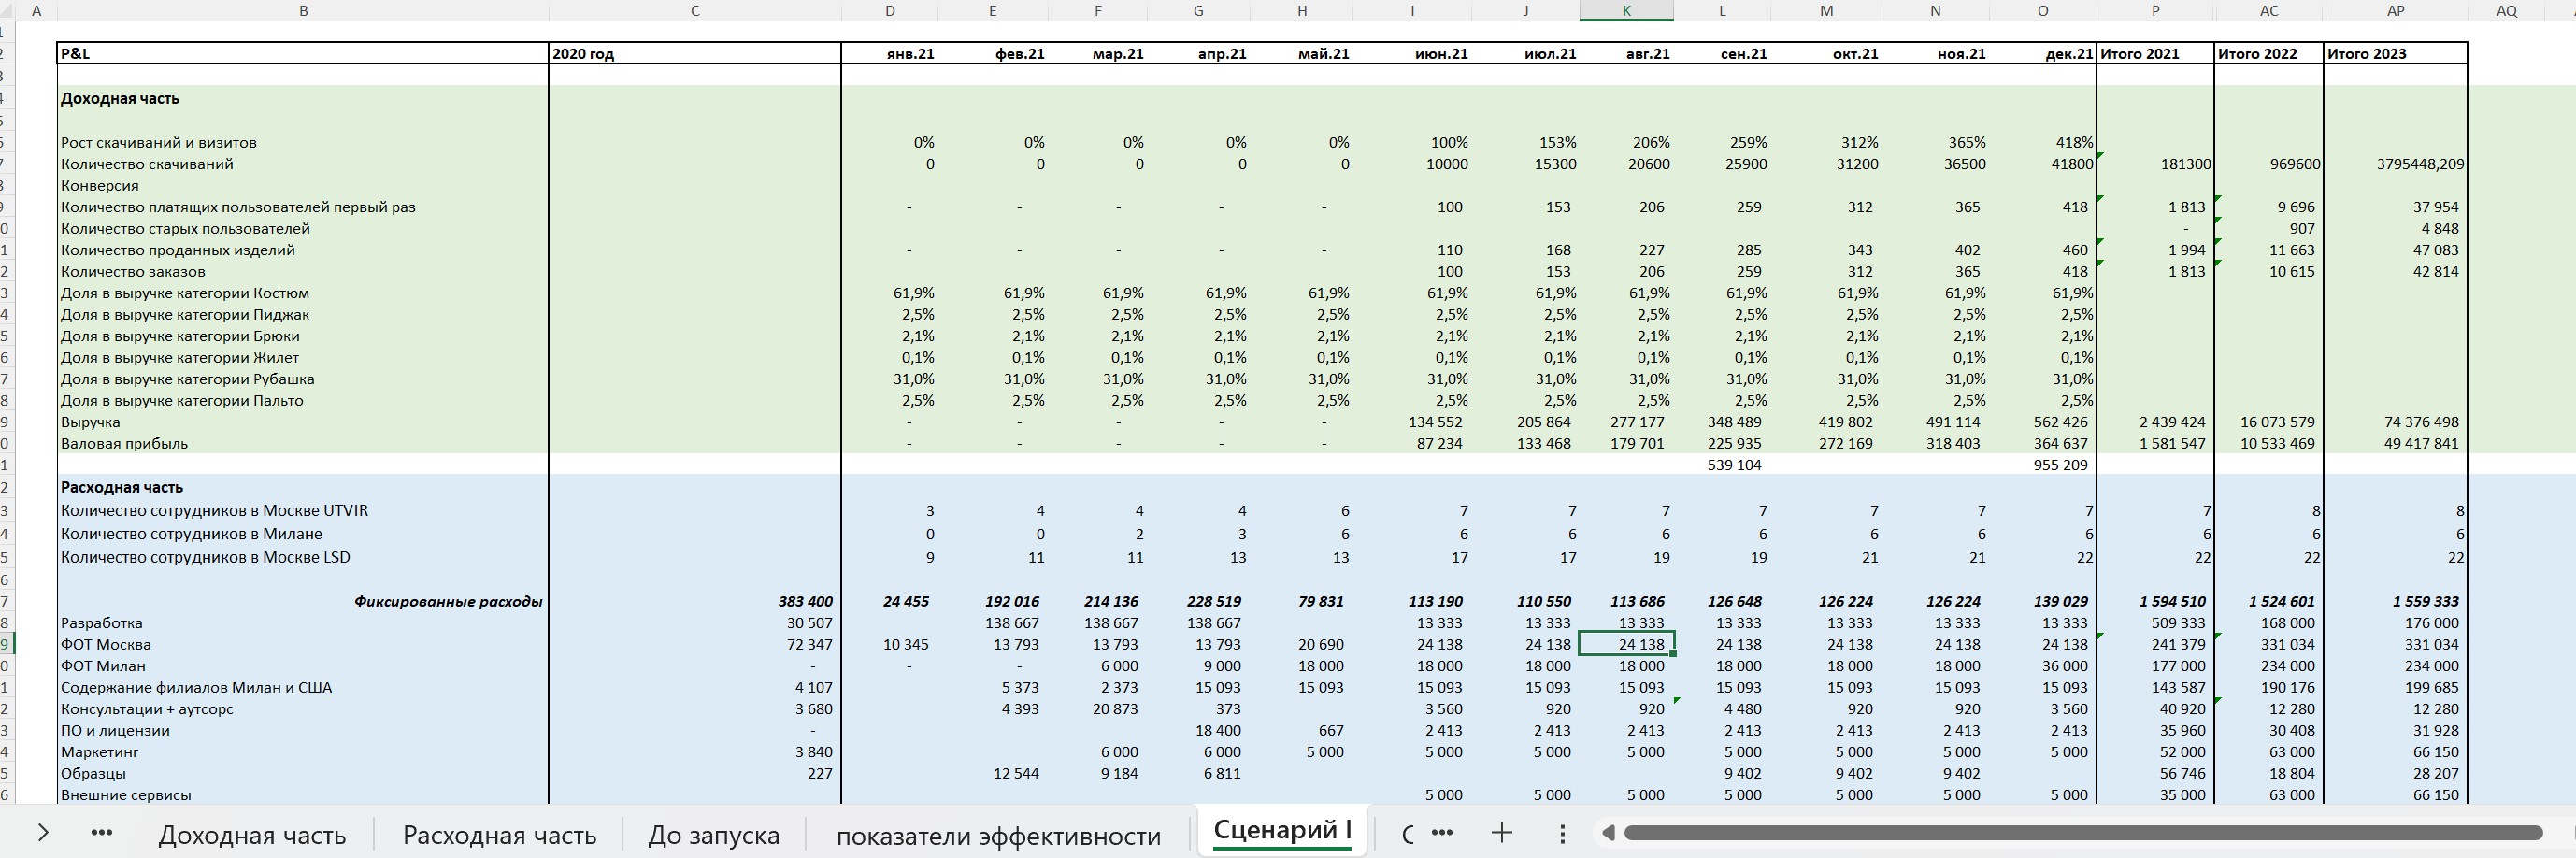Click the Валовая прибыль row label

coord(124,443)
